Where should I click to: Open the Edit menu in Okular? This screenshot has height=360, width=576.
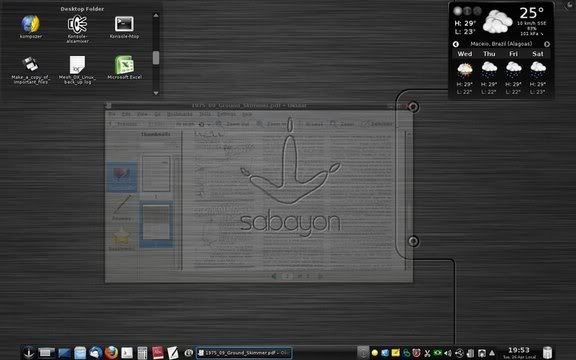point(126,114)
